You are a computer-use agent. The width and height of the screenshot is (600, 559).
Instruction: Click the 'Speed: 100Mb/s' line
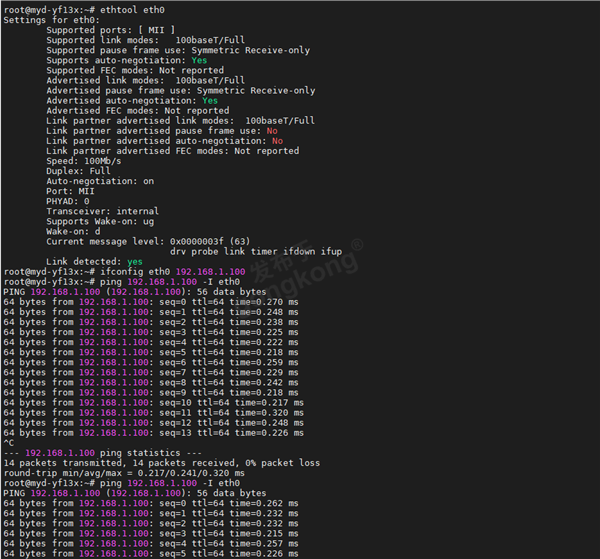(x=83, y=161)
